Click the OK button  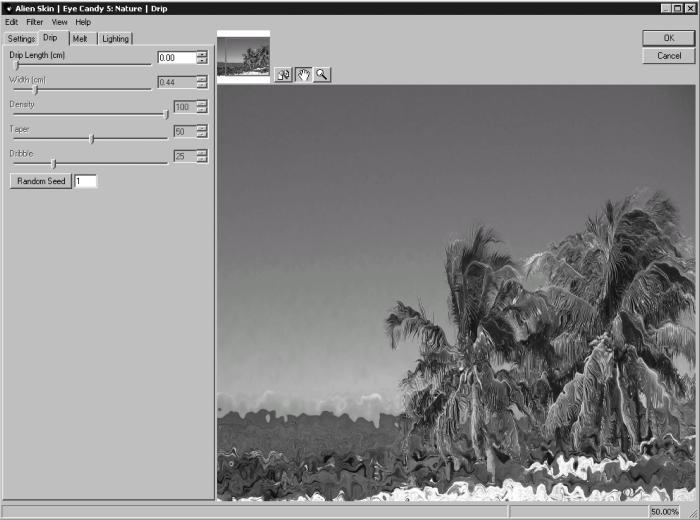(668, 38)
